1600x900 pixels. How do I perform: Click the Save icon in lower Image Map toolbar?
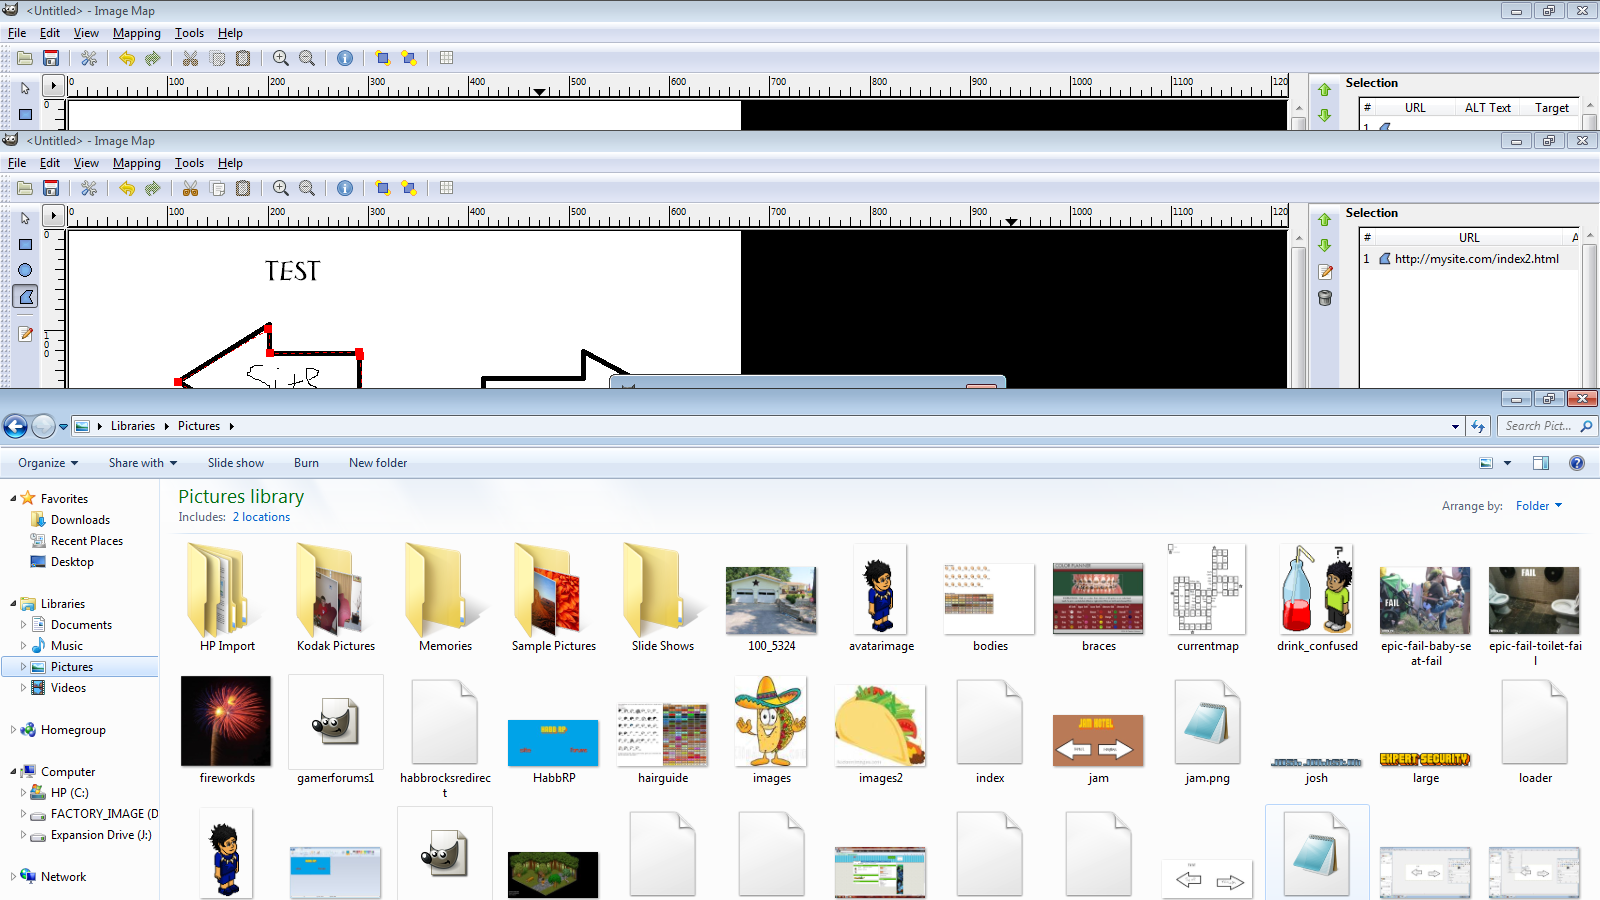(51, 188)
